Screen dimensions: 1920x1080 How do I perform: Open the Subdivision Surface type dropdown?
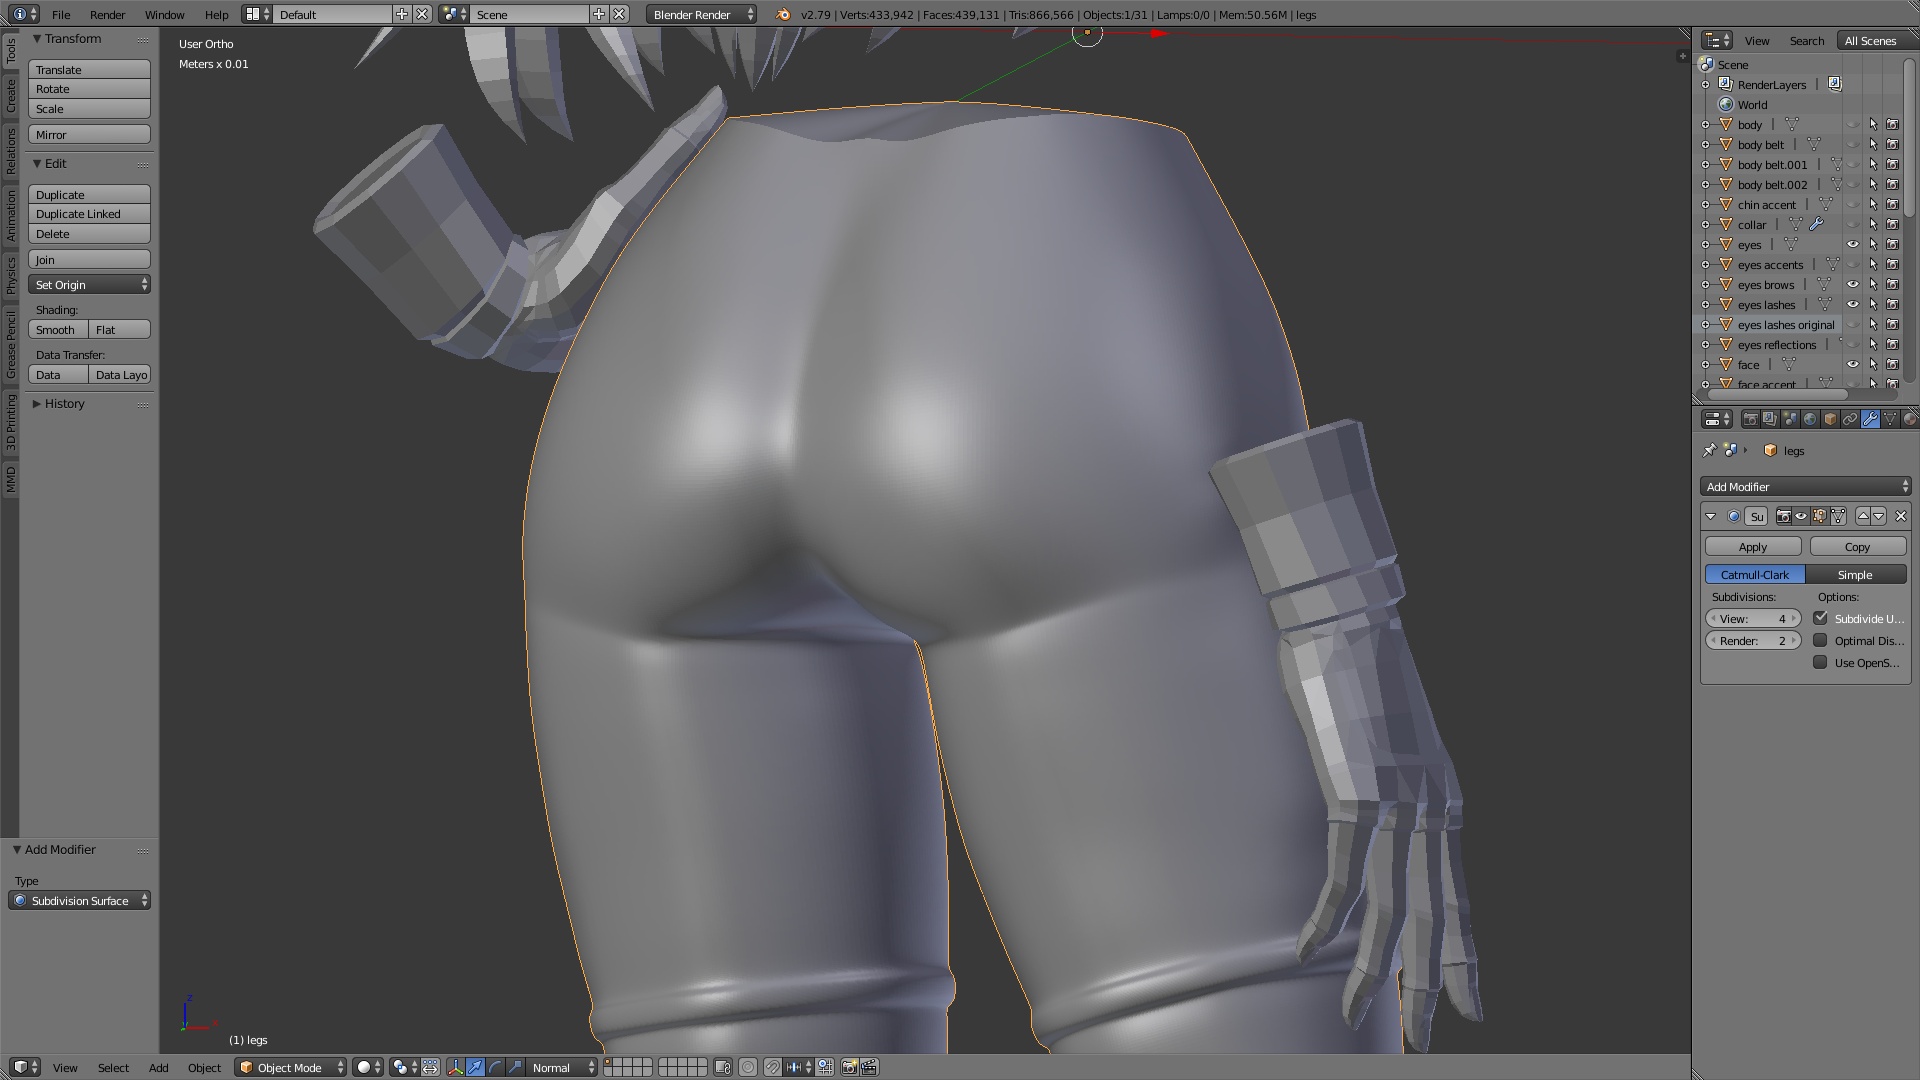tap(80, 900)
